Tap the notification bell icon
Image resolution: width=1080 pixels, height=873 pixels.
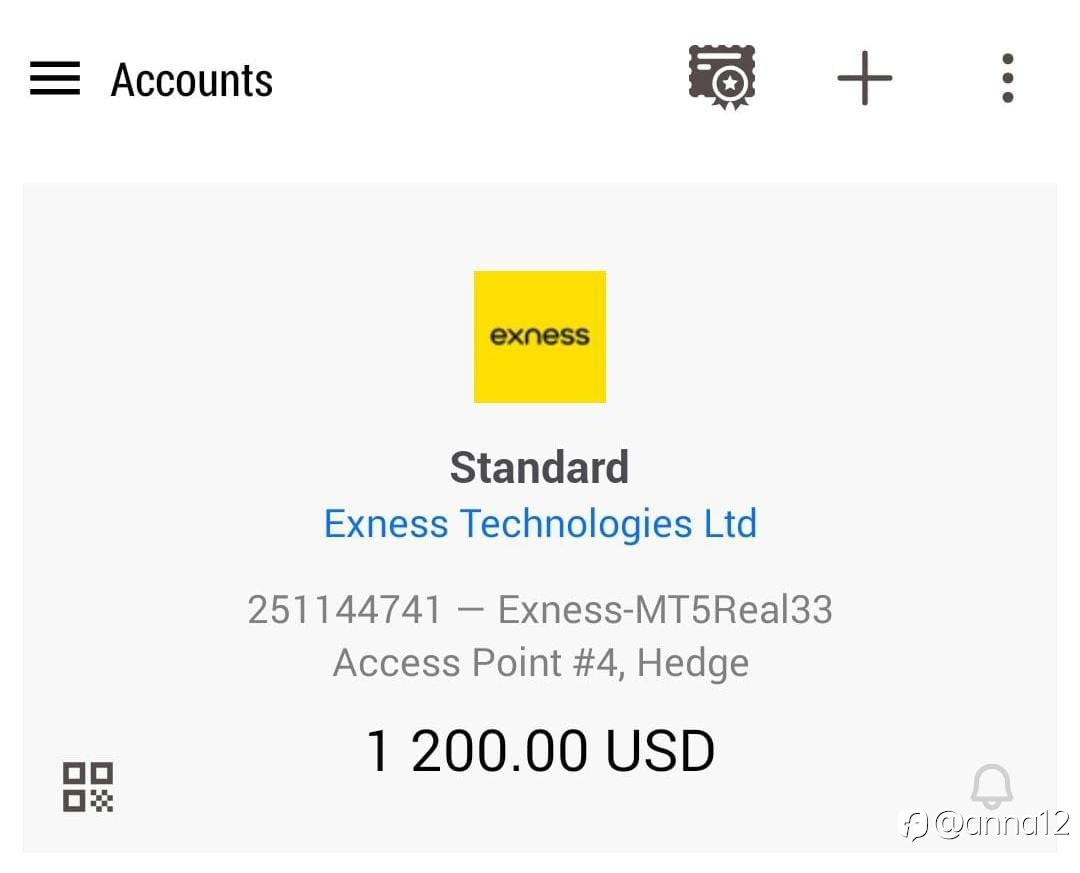991,787
